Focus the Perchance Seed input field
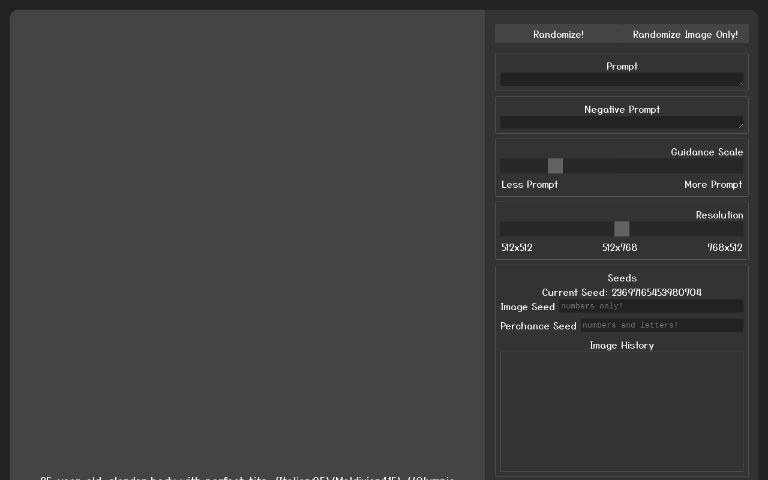Image resolution: width=768 pixels, height=480 pixels. point(660,325)
